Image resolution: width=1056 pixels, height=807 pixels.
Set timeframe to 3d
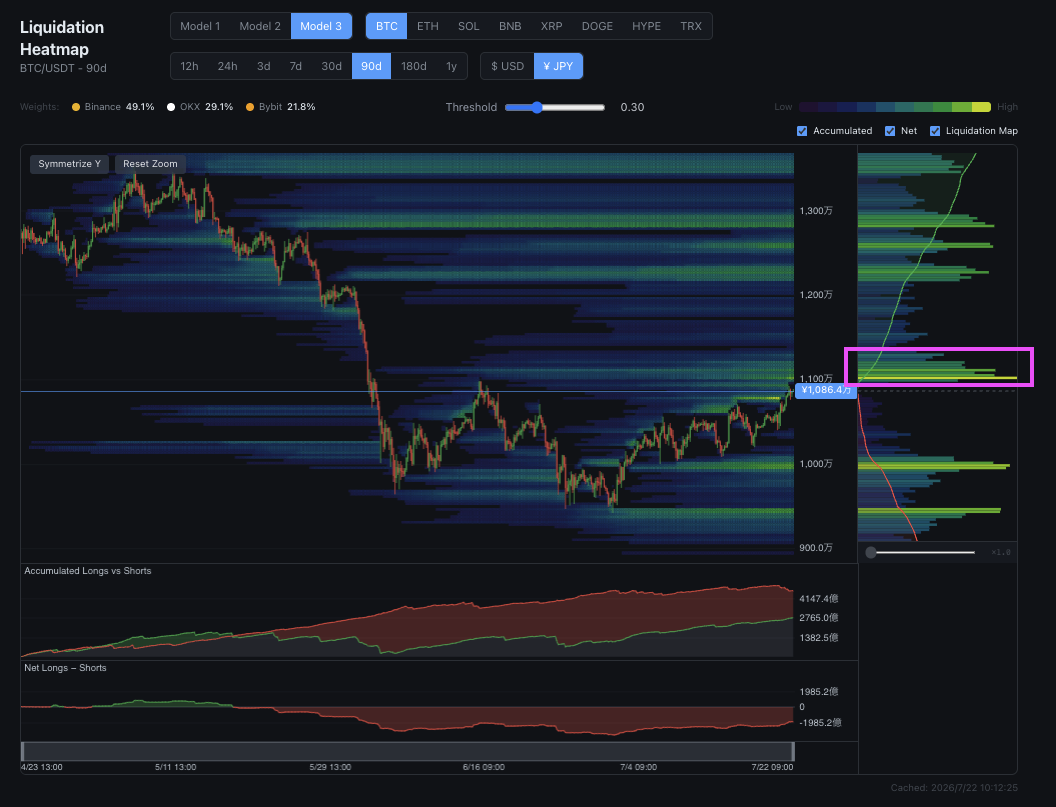(263, 66)
